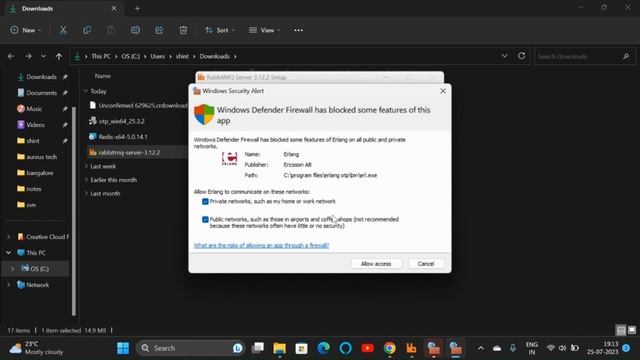Click the volume speaker tray icon
The image size is (640, 360).
point(562,348)
